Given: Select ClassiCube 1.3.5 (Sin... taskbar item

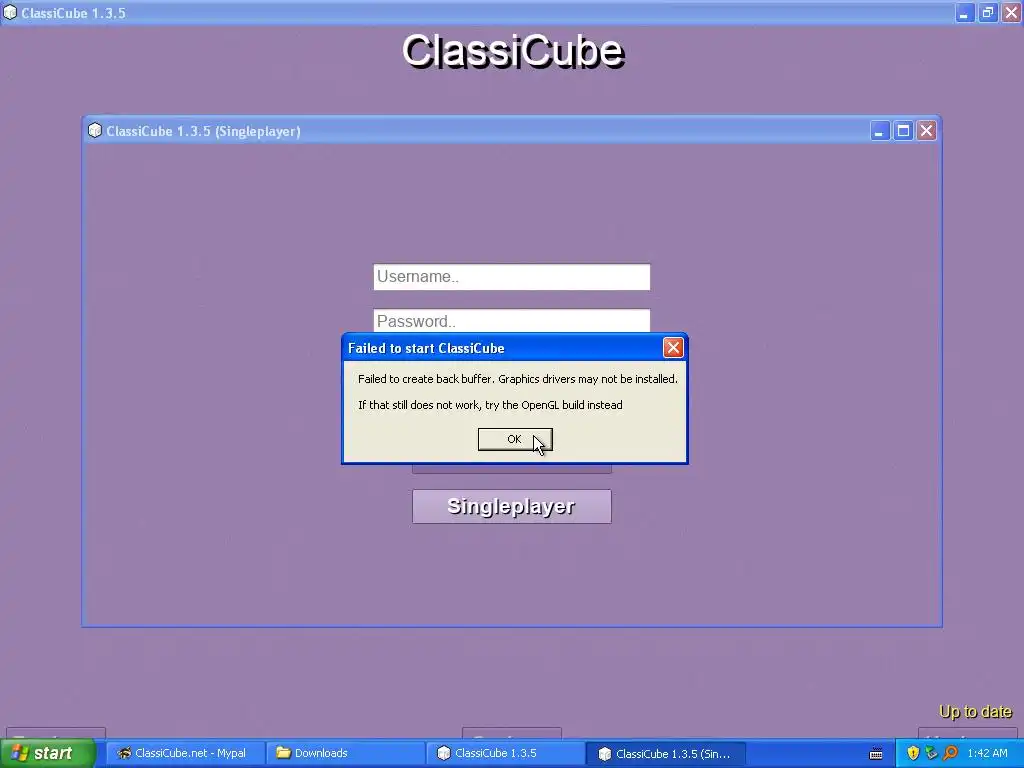Looking at the screenshot, I should click(665, 754).
